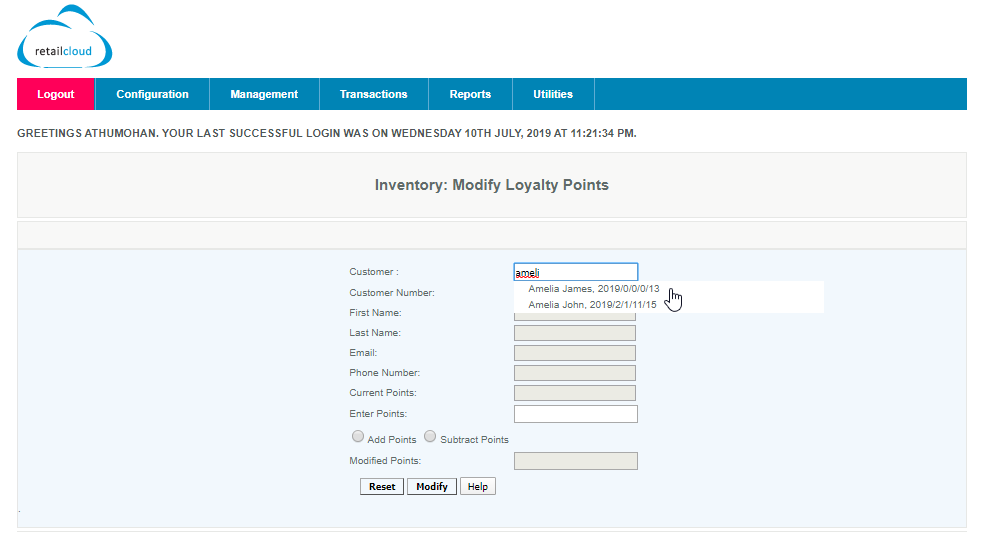Screen dimensions: 985x542
Task: Open Help for loyalty points
Action: [477, 487]
